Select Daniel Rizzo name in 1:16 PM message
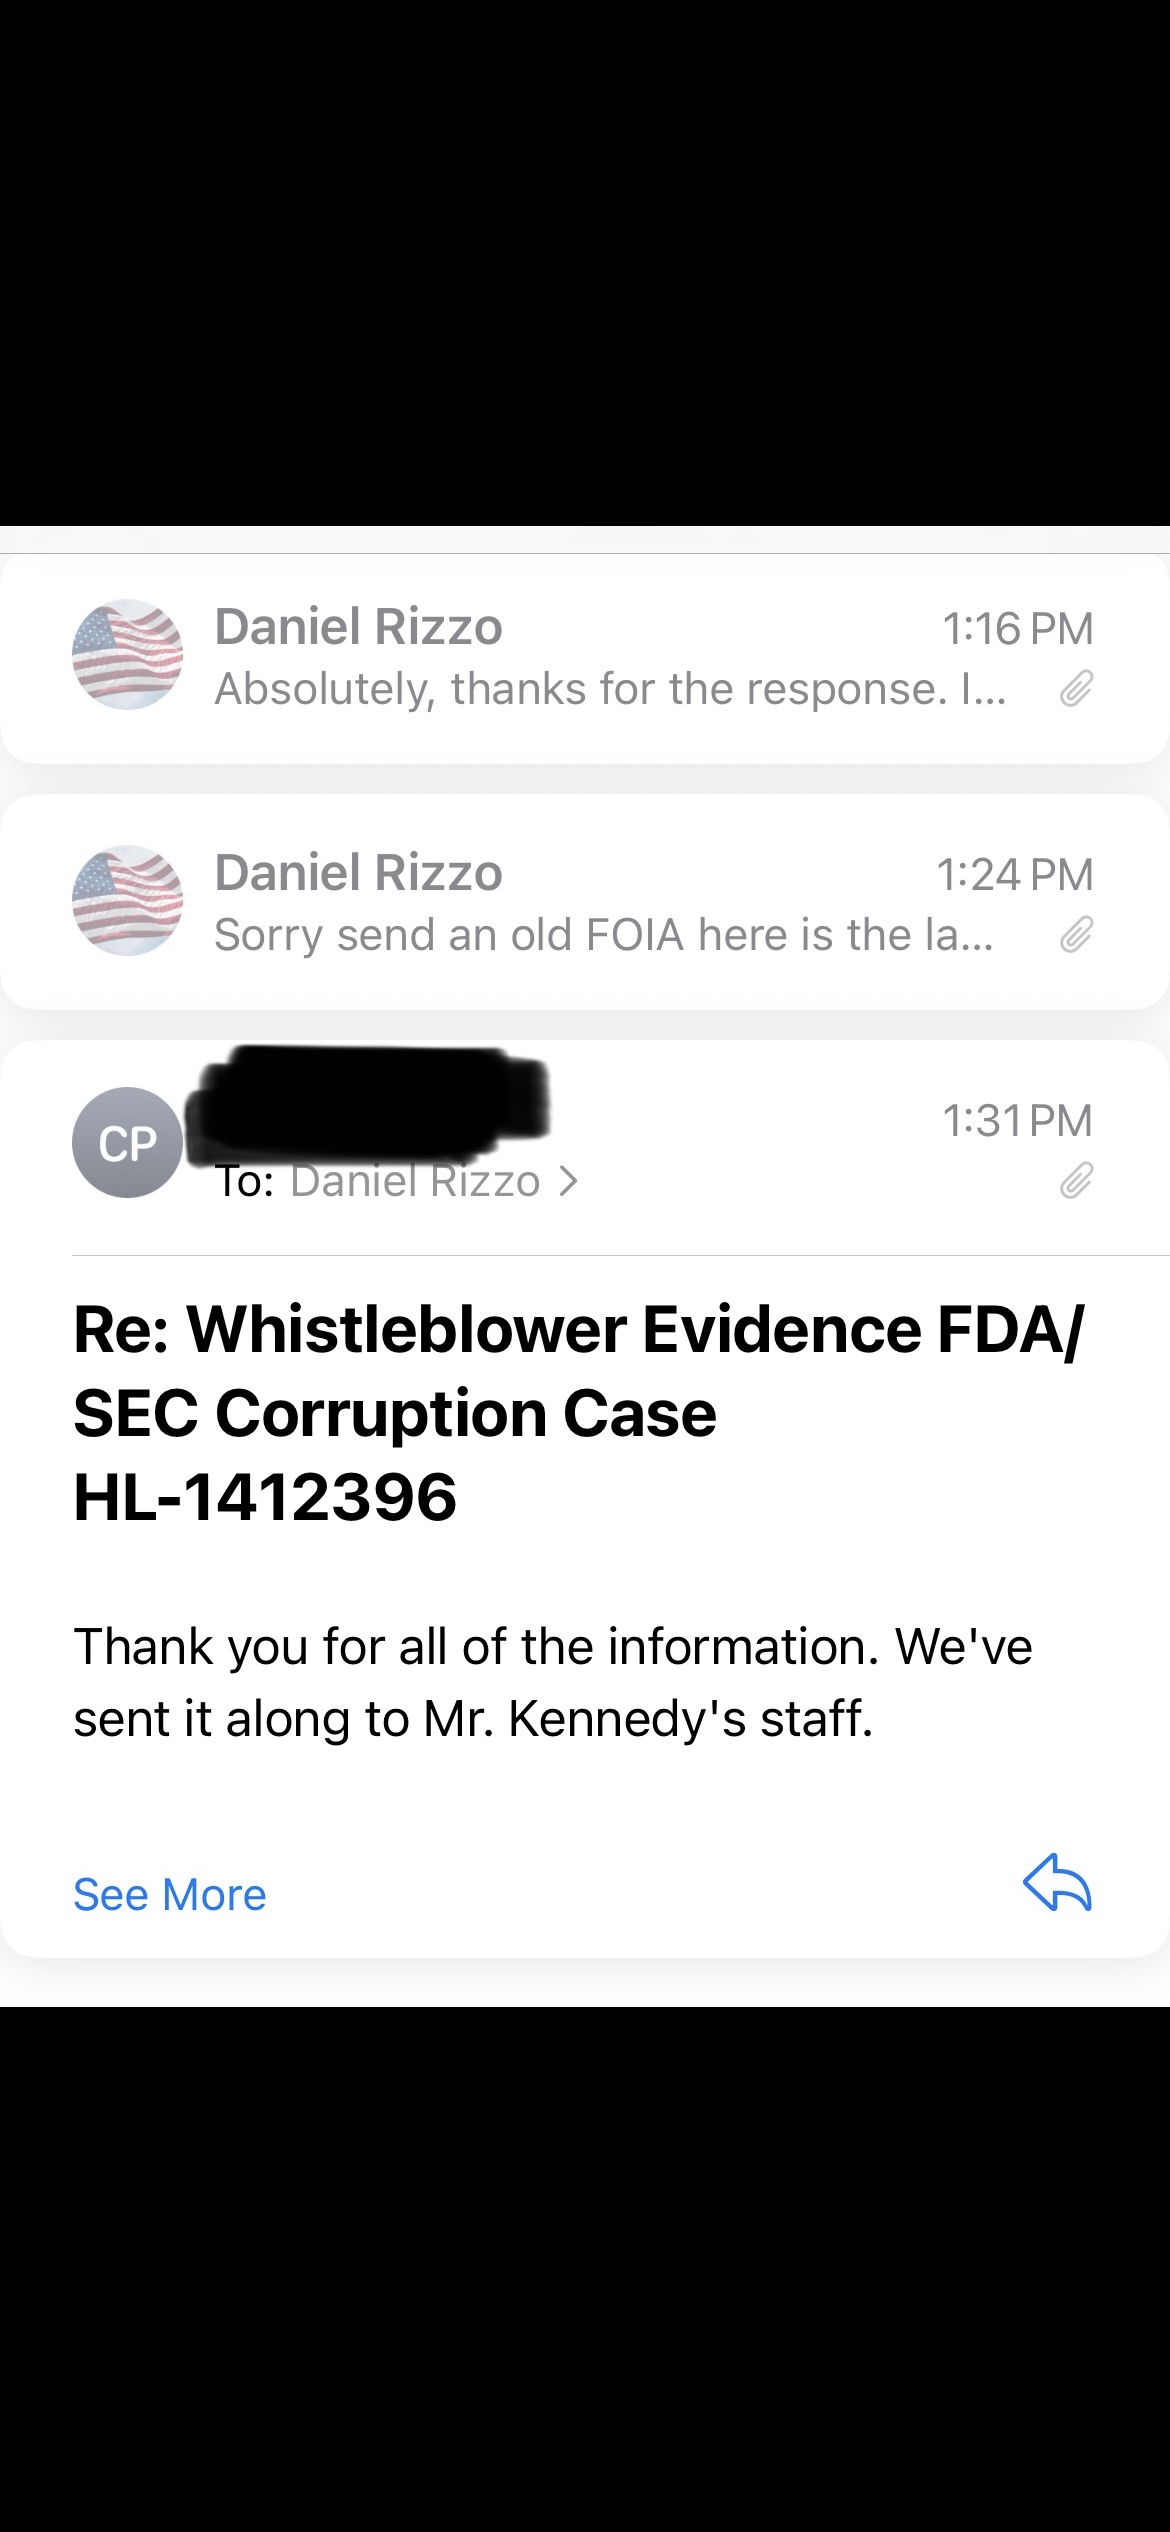1170x2532 pixels. click(x=358, y=627)
